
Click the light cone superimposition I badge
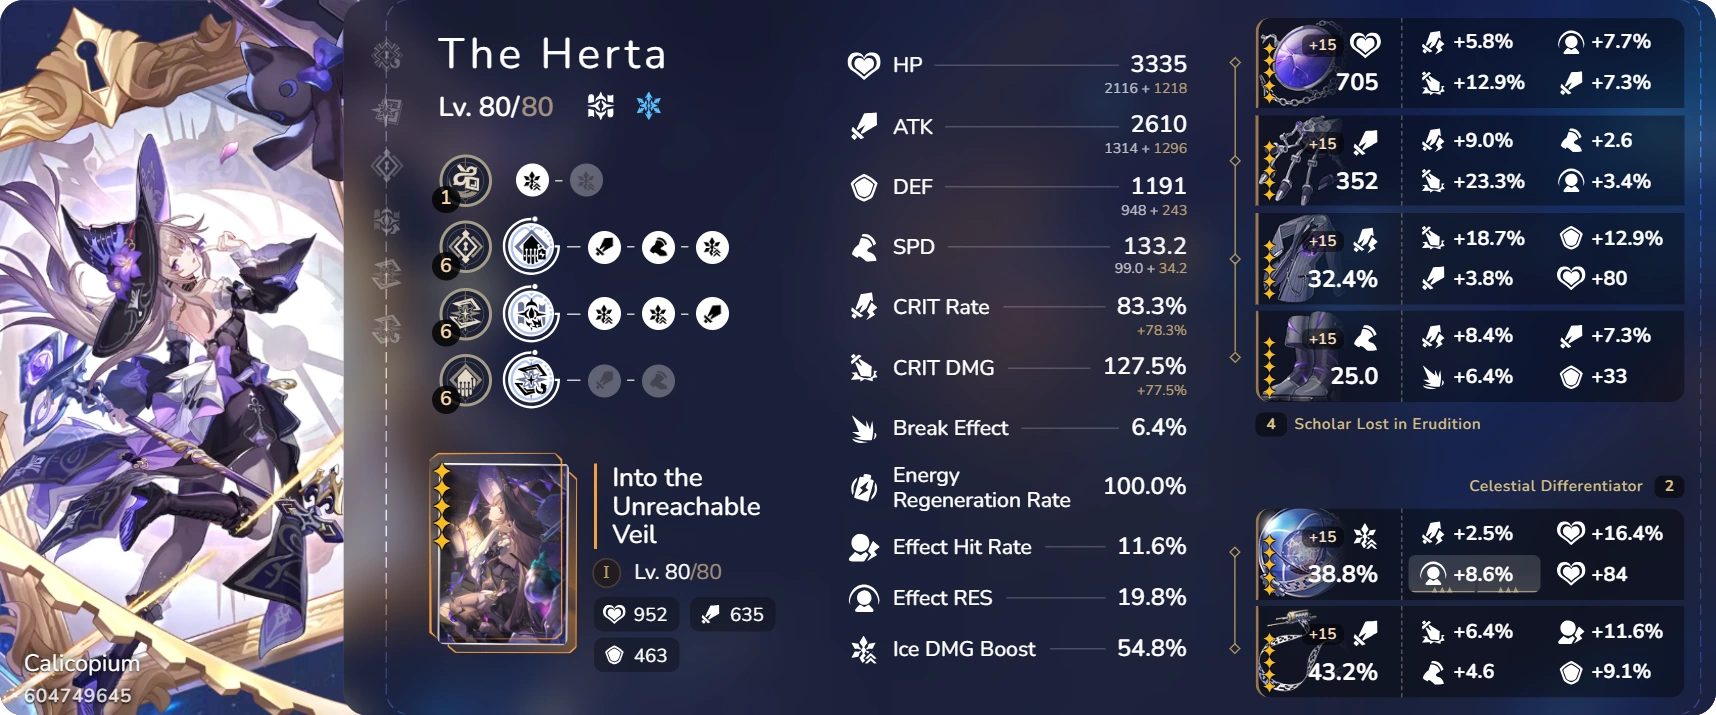(606, 572)
